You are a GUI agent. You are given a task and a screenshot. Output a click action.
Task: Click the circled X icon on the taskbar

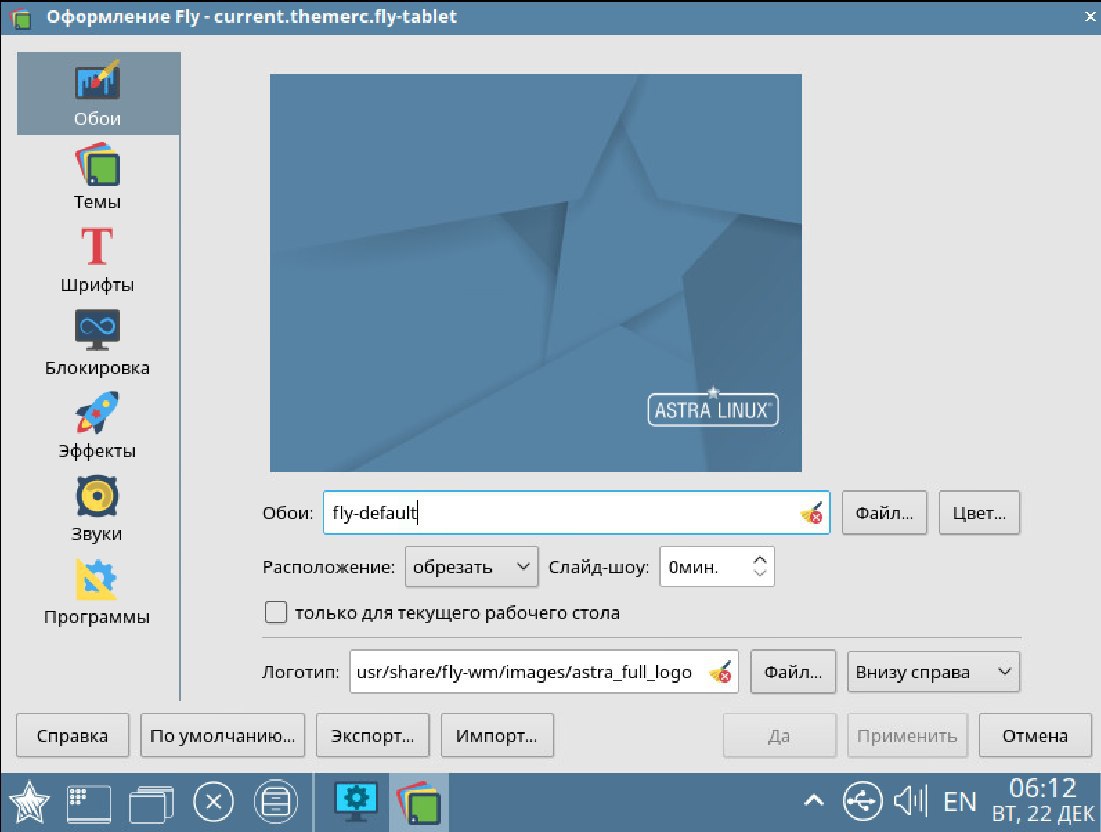[213, 802]
